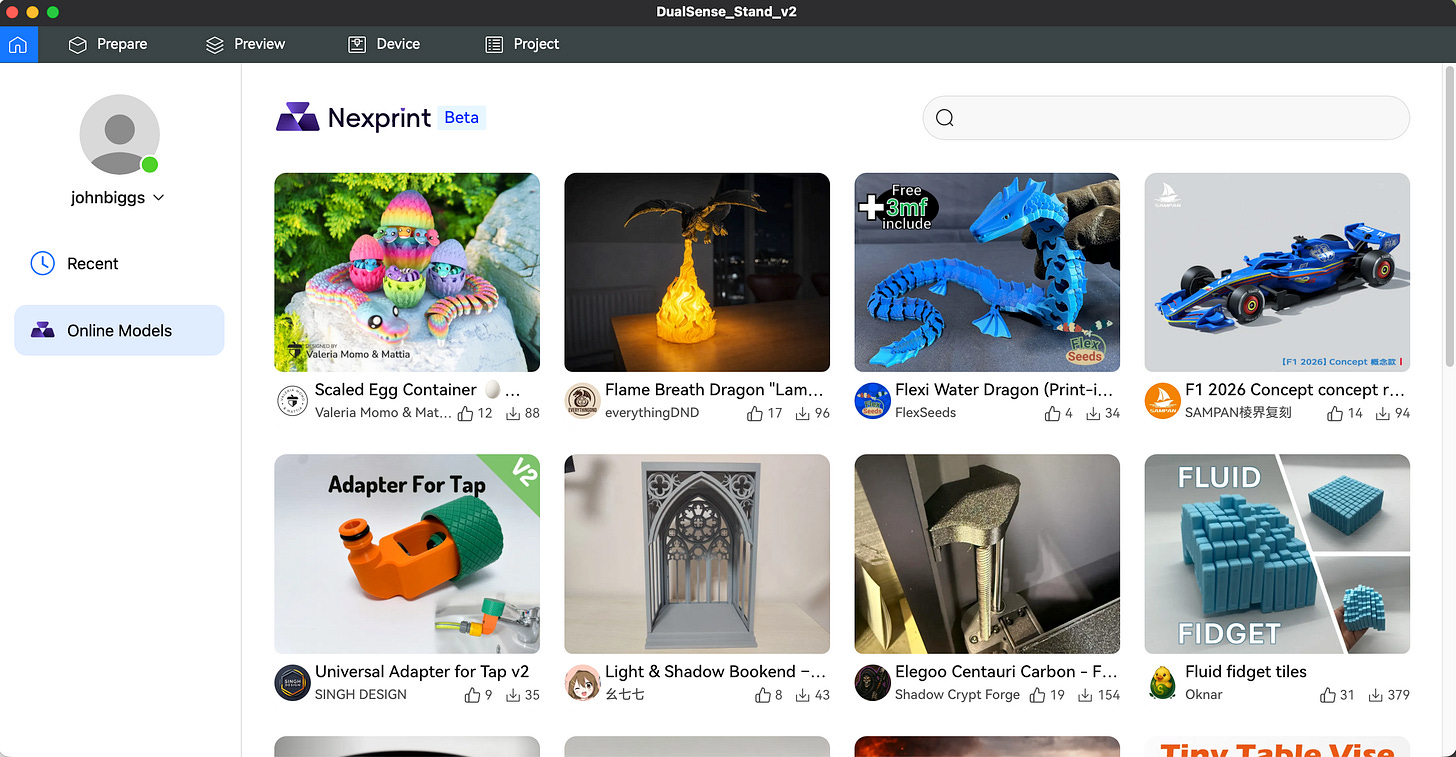The height and width of the screenshot is (757, 1456).
Task: Like the Elegoo Centauri Carbon model
Action: pyautogui.click(x=1038, y=695)
